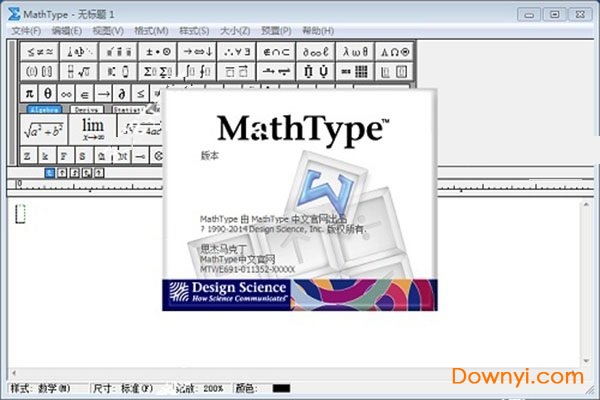Viewport: 600px width, 400px height.
Task: Click the S symbol in the small bar
Action: [x=82, y=156]
